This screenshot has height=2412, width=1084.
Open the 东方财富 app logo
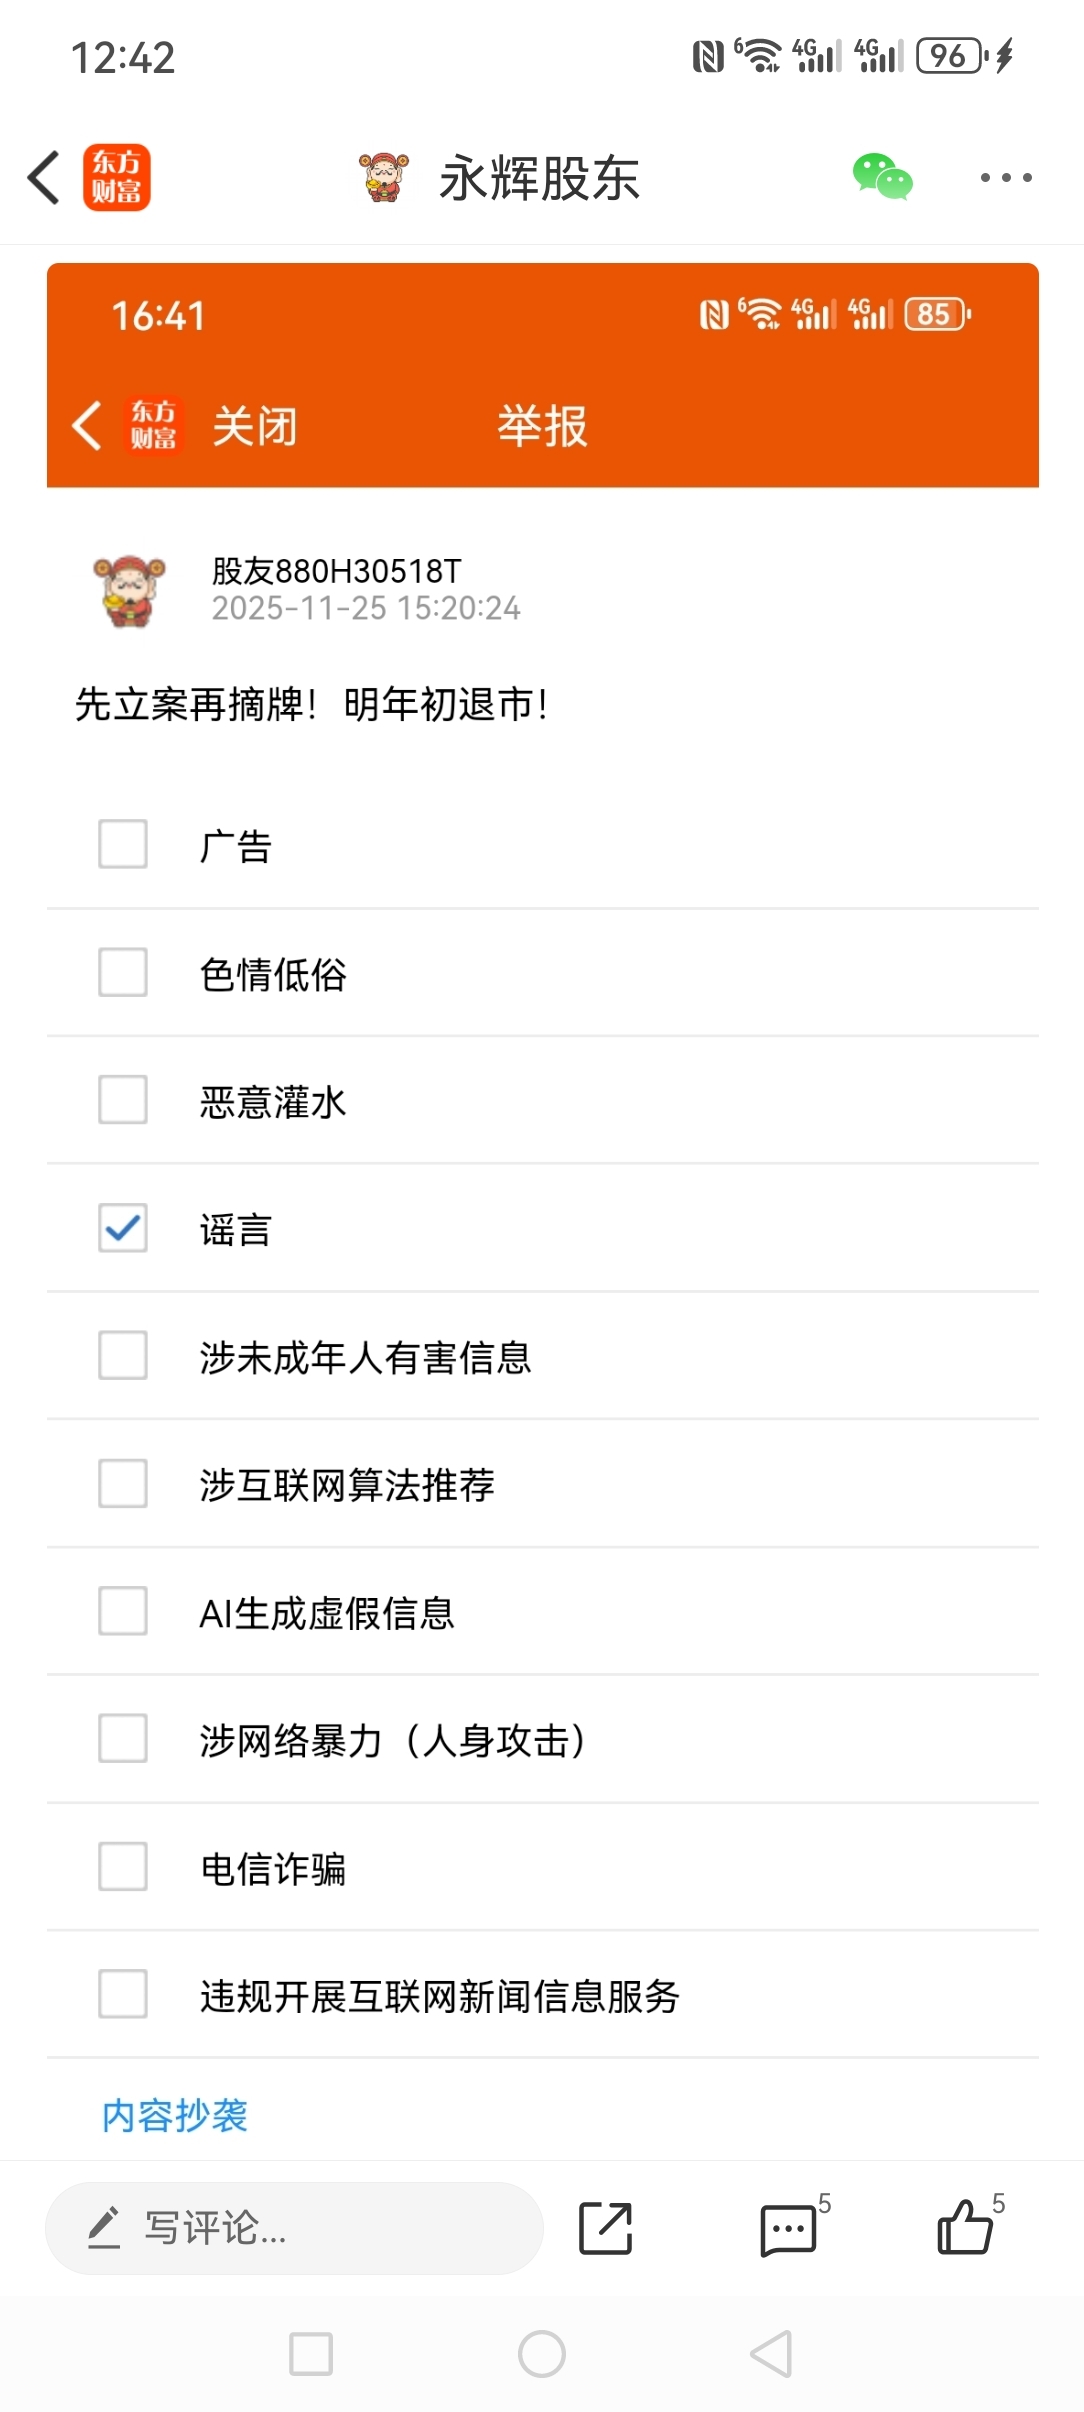coord(117,178)
